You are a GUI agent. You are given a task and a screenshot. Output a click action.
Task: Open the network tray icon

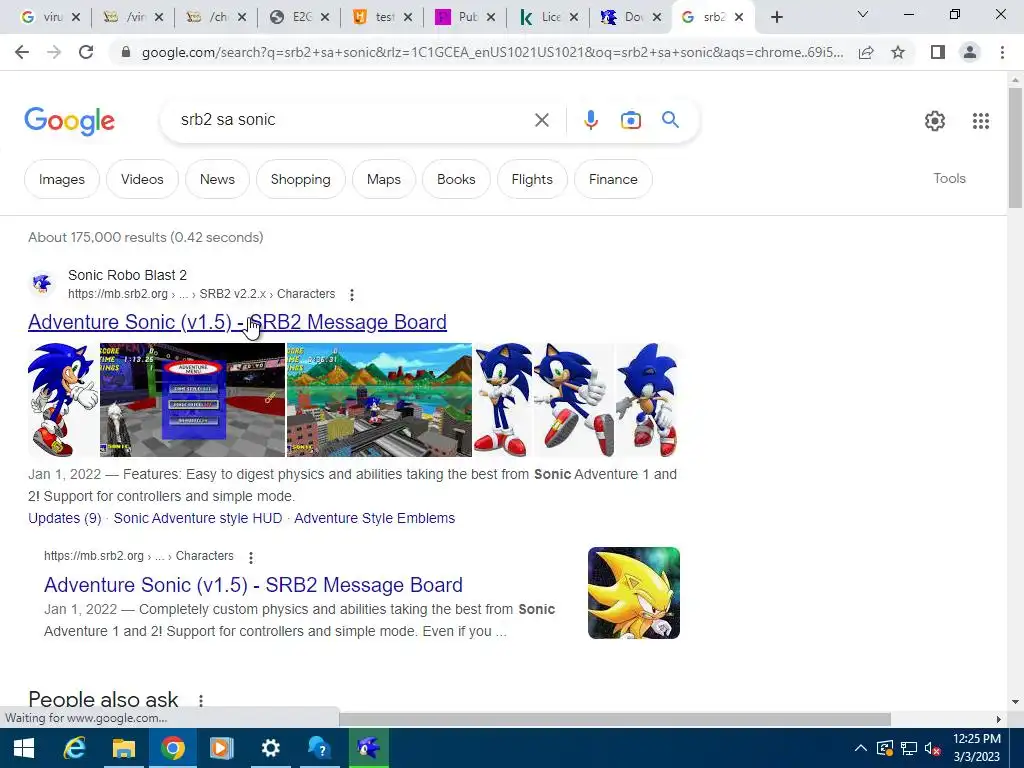[x=908, y=748]
